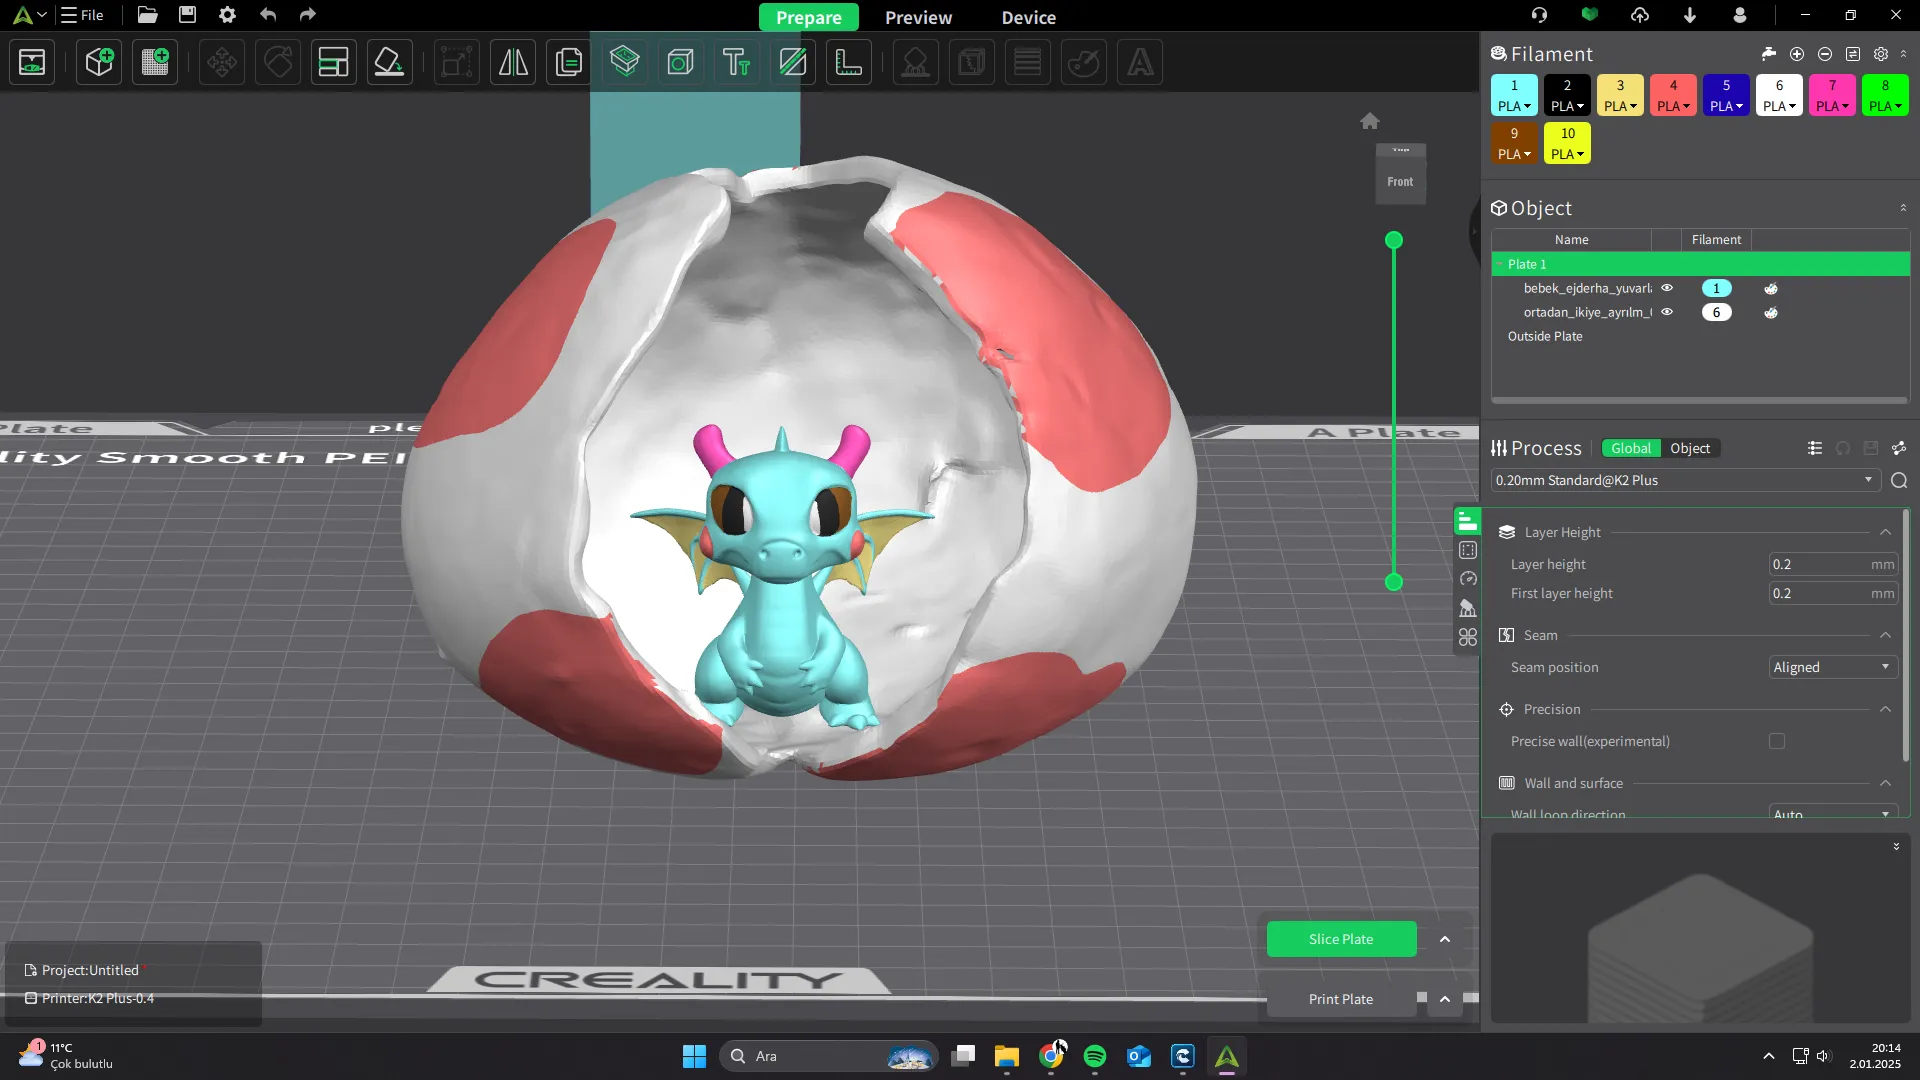Open the File menu
This screenshot has width=1920, height=1080.
tap(81, 15)
